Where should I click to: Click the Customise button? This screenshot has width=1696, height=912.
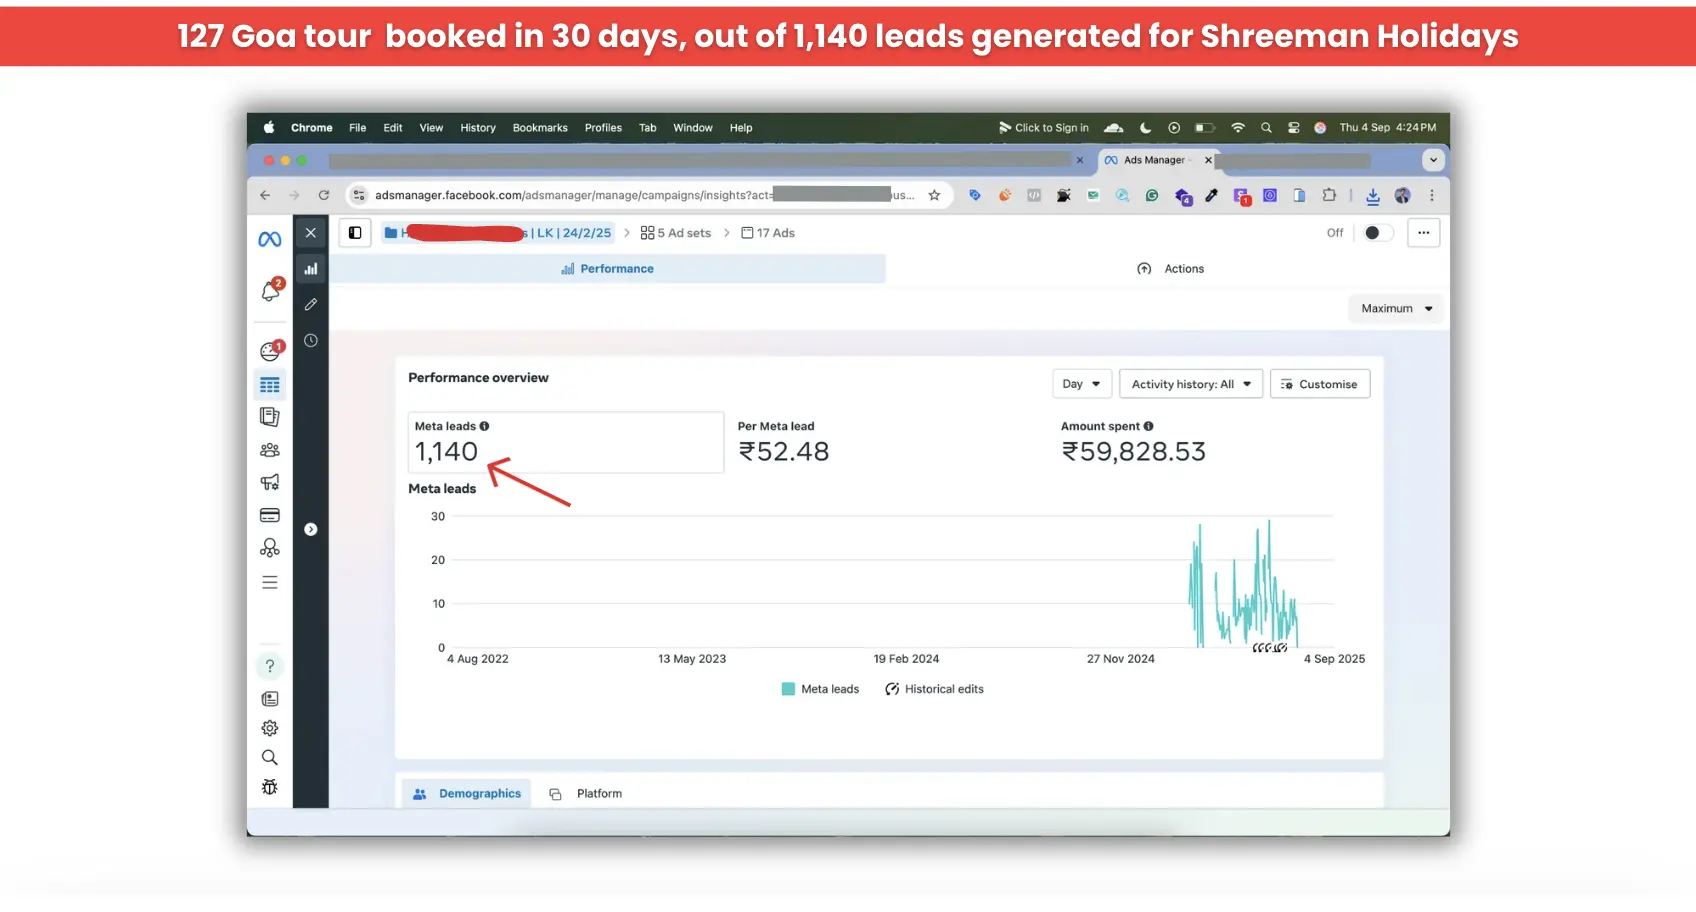tap(1320, 384)
